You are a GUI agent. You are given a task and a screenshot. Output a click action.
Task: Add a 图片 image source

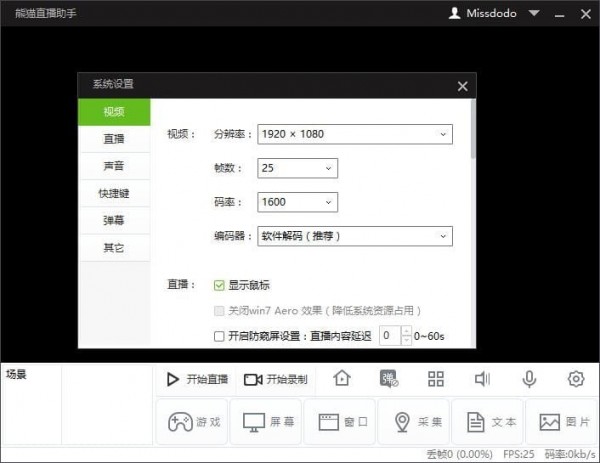tap(561, 422)
